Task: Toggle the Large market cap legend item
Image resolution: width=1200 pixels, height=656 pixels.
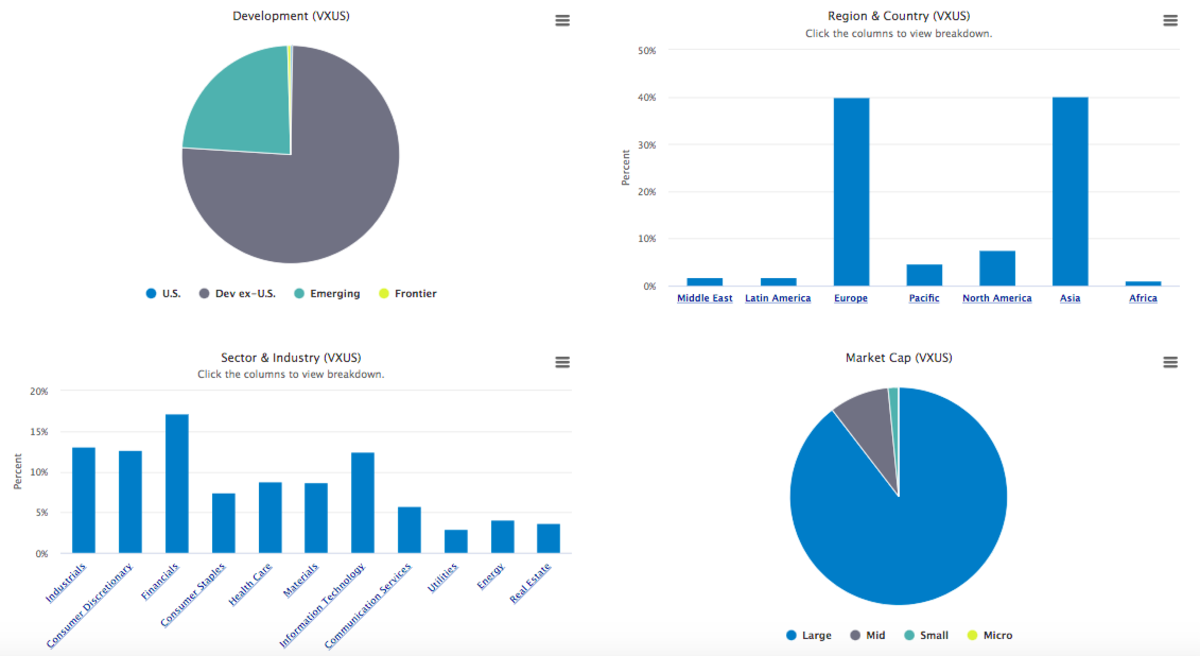Action: coord(809,635)
